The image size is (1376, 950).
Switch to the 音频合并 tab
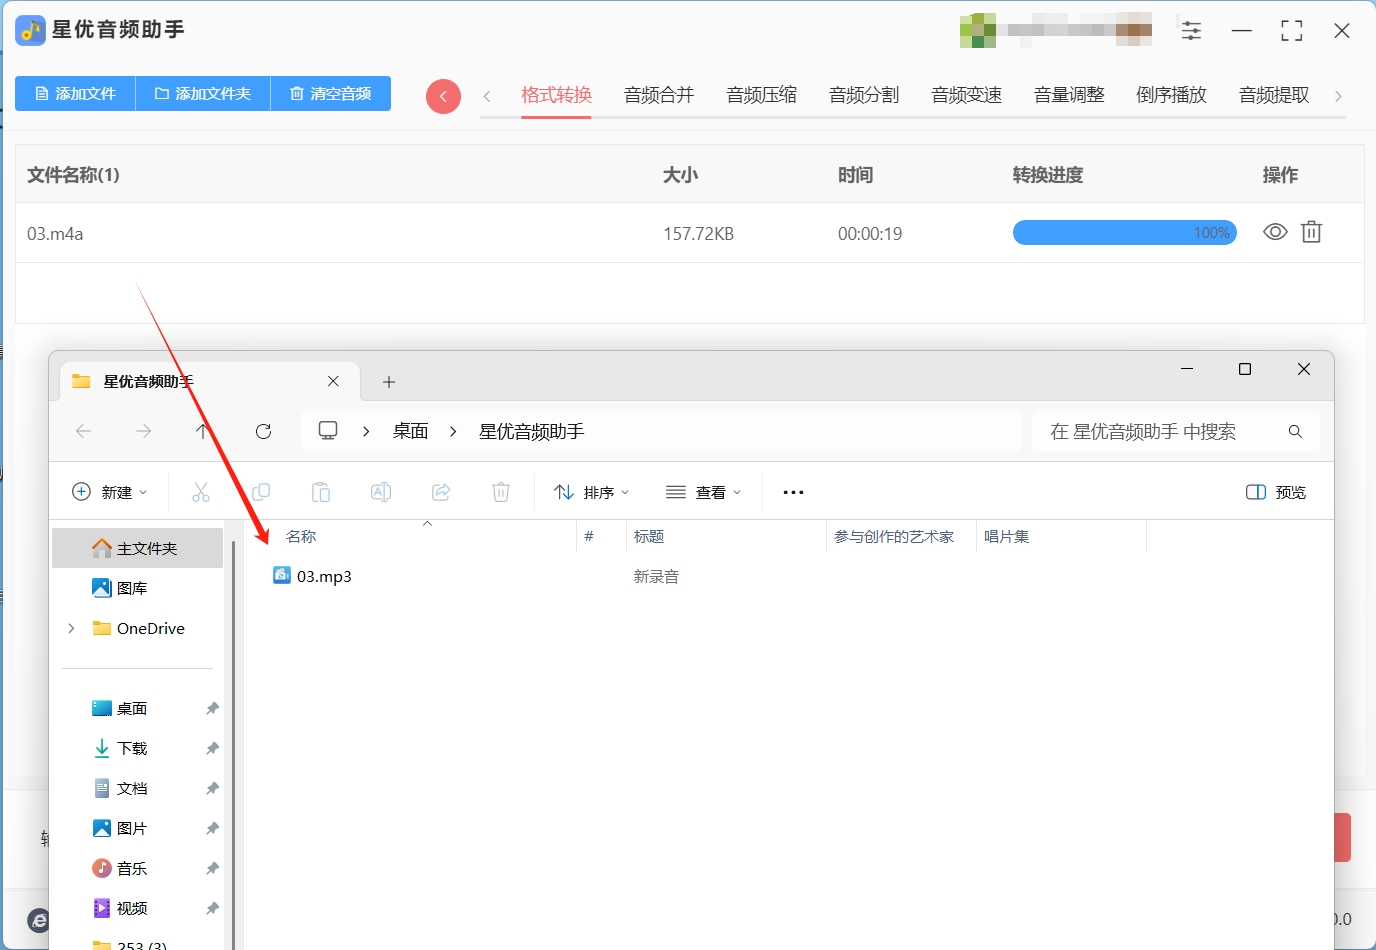[659, 95]
